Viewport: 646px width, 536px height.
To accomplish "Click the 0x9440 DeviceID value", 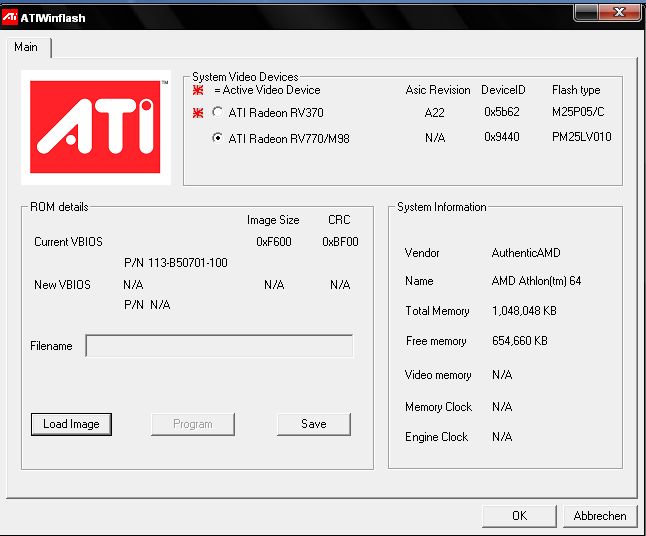I will click(x=502, y=137).
